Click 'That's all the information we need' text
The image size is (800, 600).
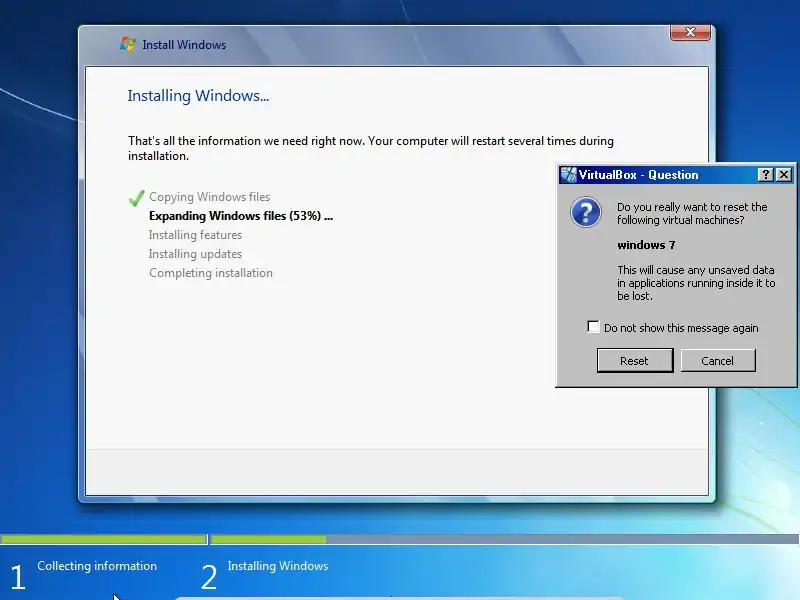(x=371, y=148)
